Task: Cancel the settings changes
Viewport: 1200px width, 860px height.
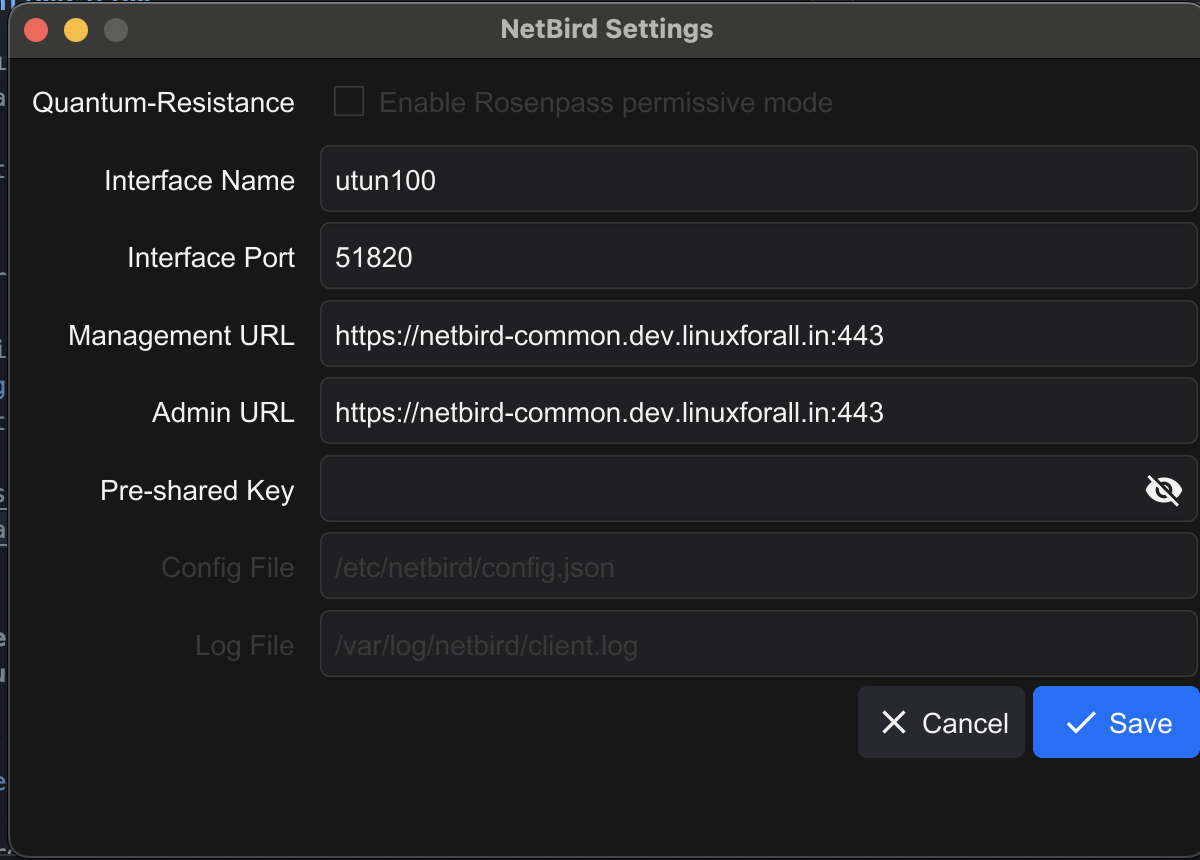Action: click(942, 723)
